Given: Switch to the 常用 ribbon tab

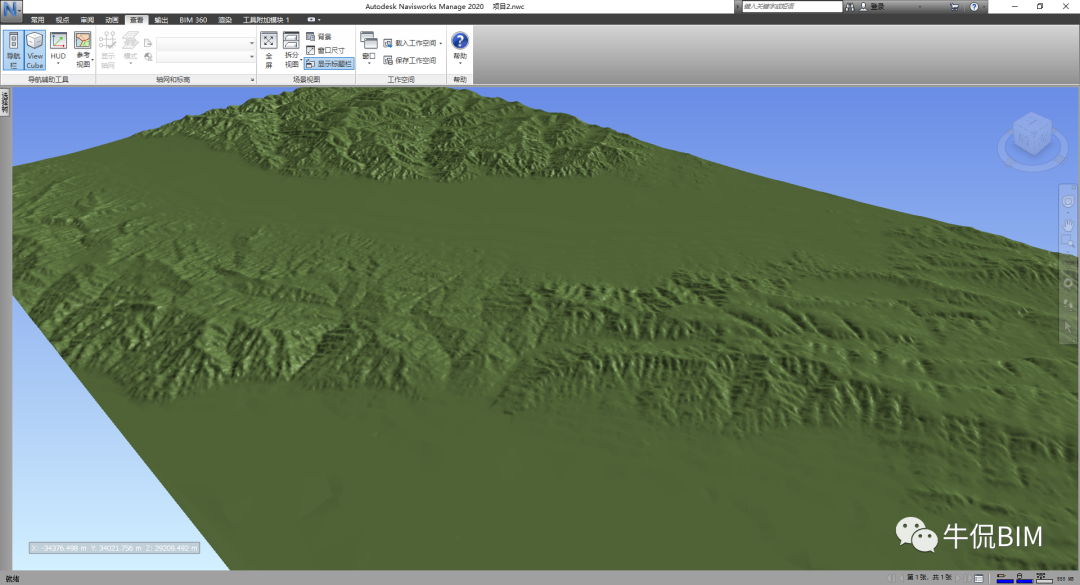Looking at the screenshot, I should [x=37, y=20].
